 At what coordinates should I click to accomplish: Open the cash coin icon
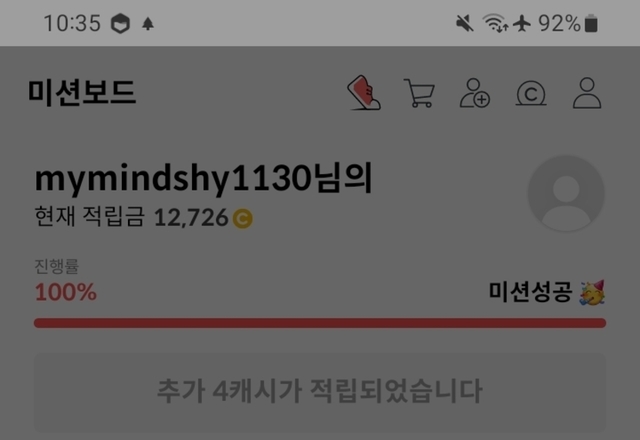531,93
